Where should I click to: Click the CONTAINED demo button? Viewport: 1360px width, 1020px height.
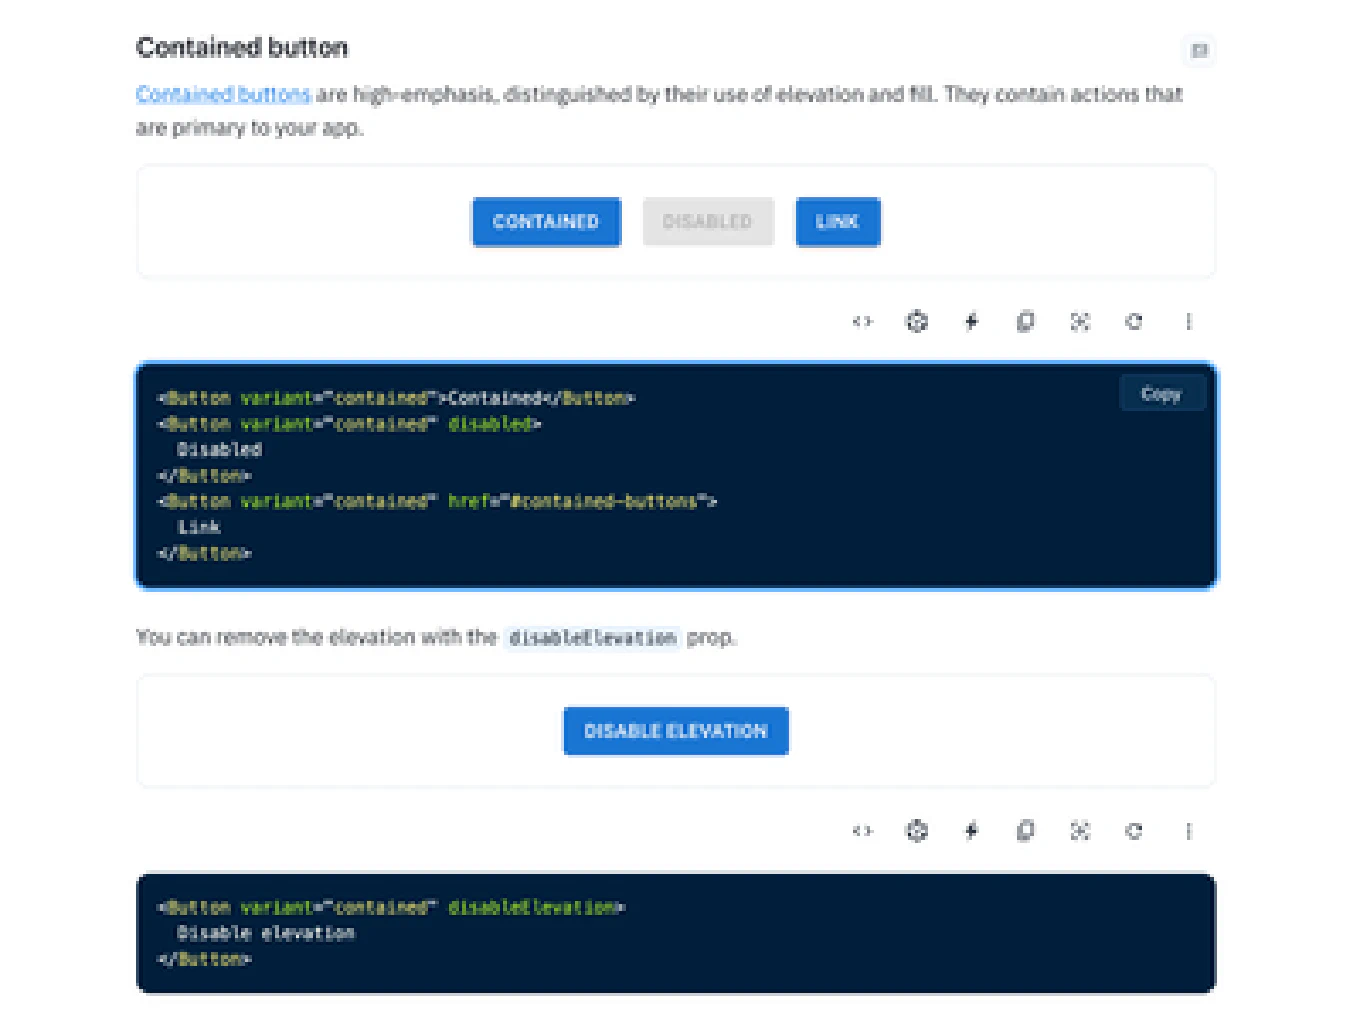546,222
